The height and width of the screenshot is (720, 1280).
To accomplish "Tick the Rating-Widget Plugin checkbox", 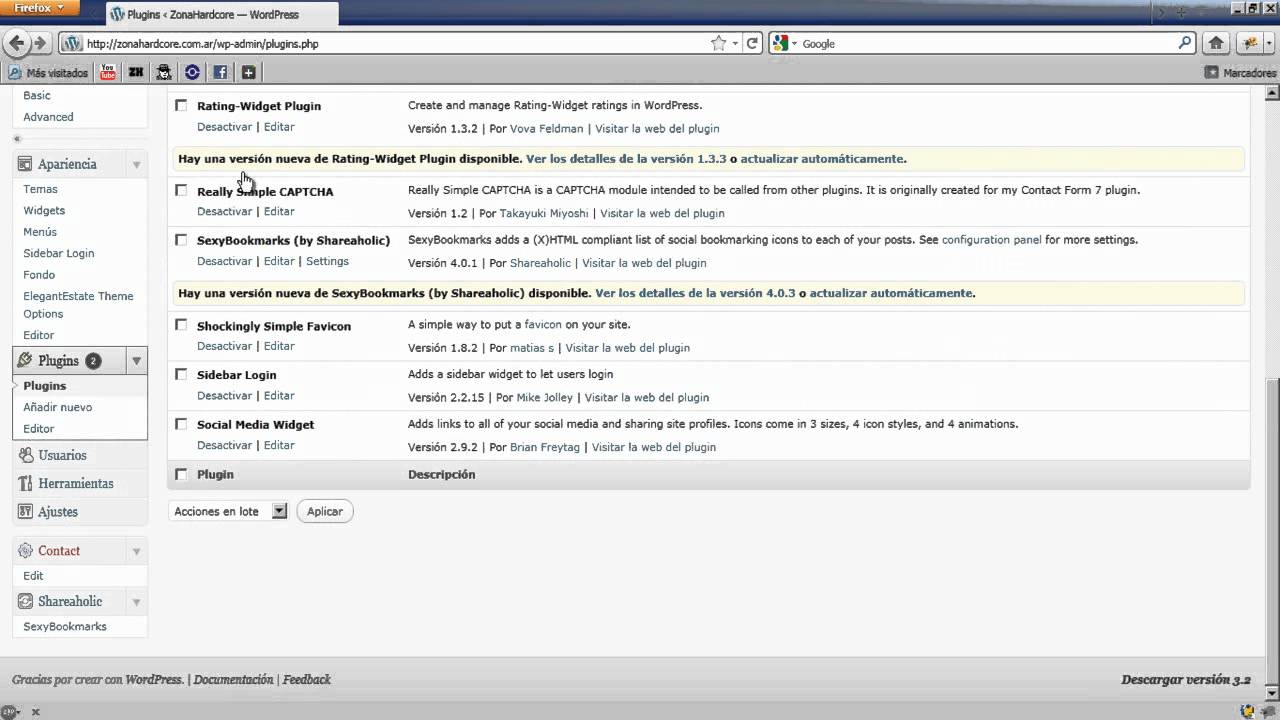I will 181,105.
